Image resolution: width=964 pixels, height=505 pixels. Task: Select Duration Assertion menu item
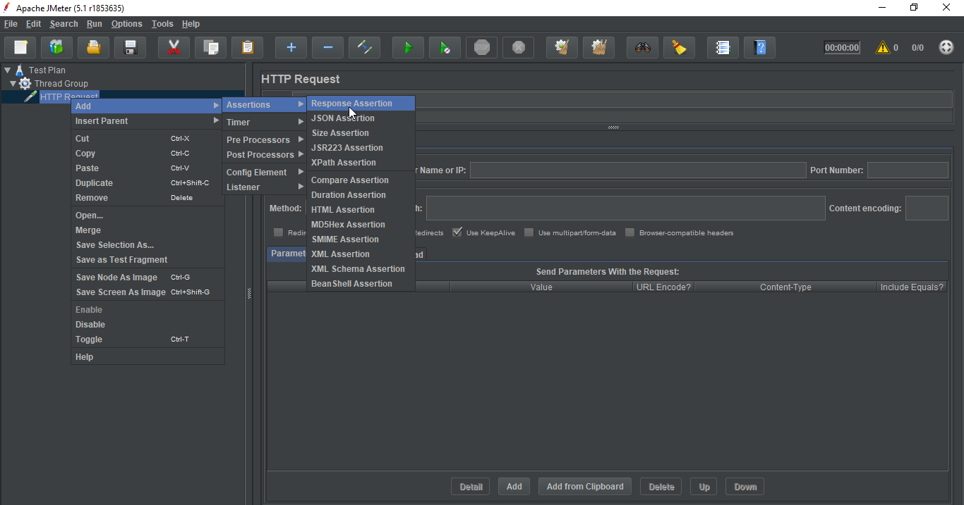click(361, 195)
